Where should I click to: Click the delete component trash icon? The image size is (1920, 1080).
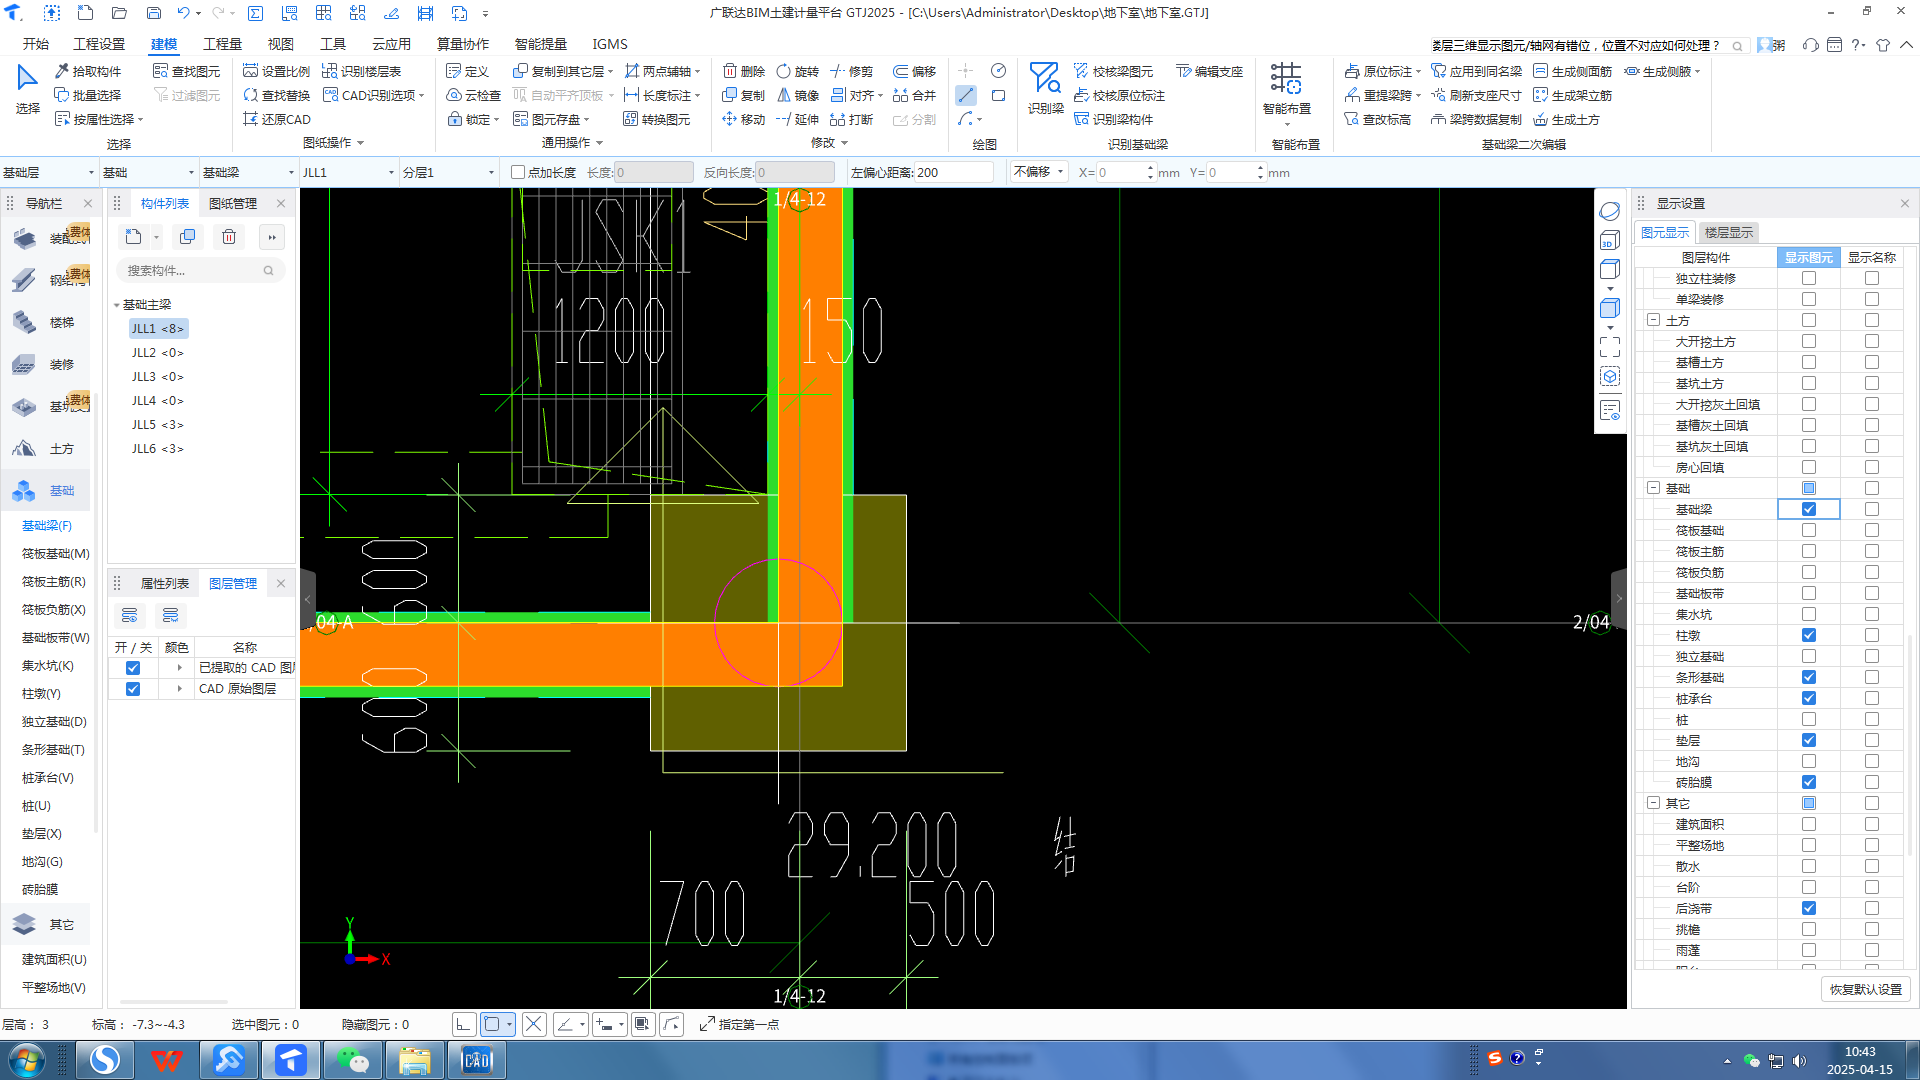pos(229,237)
